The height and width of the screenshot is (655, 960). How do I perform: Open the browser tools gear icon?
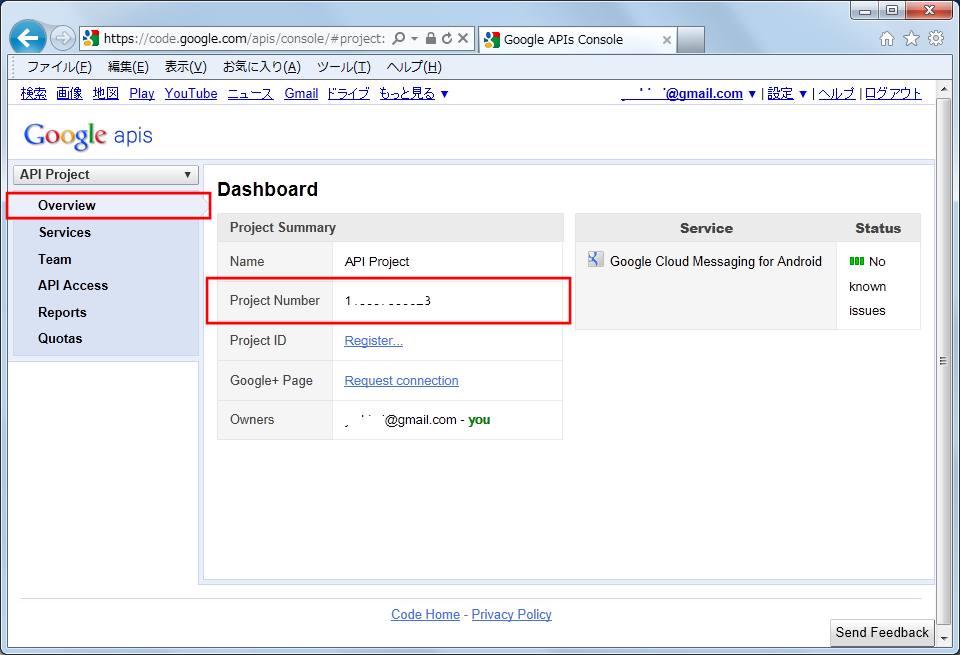click(936, 39)
